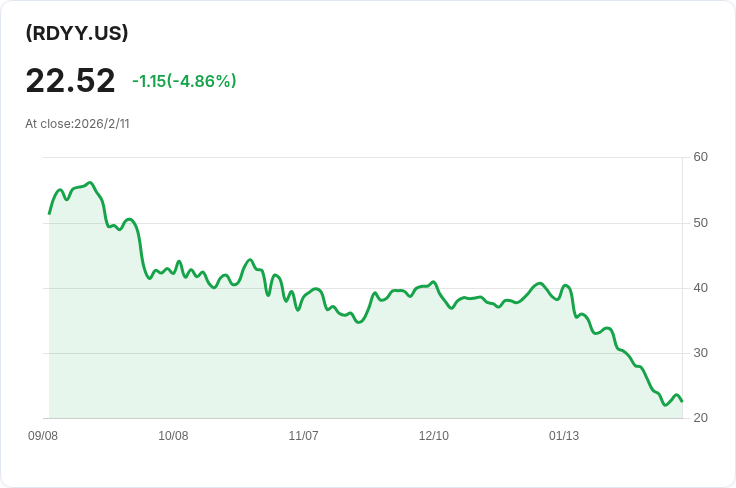Click the 30 y-axis price label
The image size is (736, 488).
coord(700,353)
